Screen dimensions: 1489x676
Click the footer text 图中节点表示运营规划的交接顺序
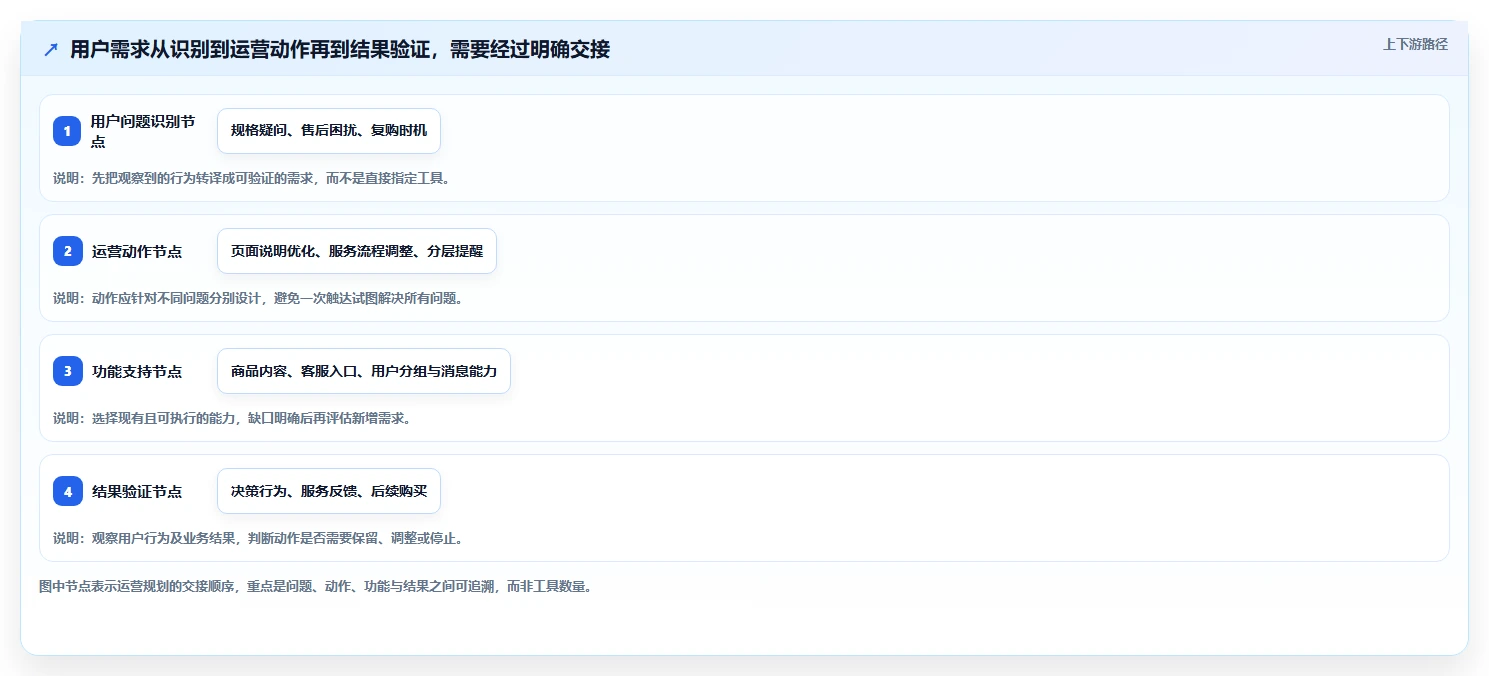tap(316, 587)
